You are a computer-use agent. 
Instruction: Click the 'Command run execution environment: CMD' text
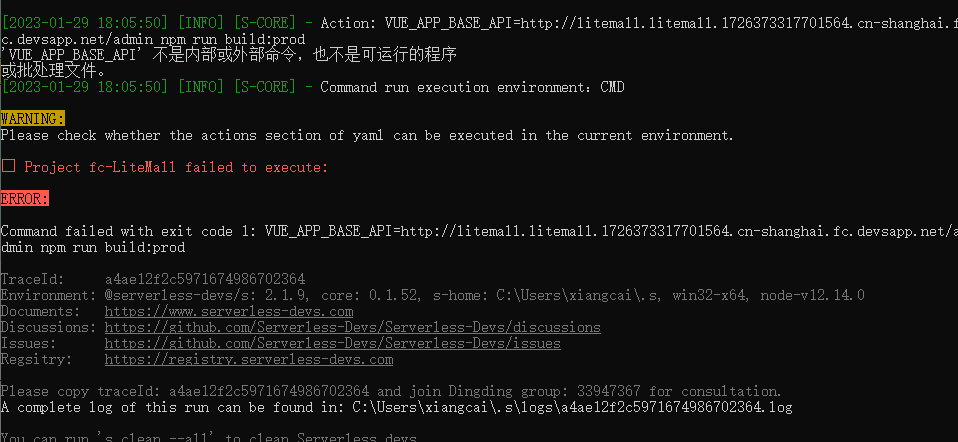point(472,87)
